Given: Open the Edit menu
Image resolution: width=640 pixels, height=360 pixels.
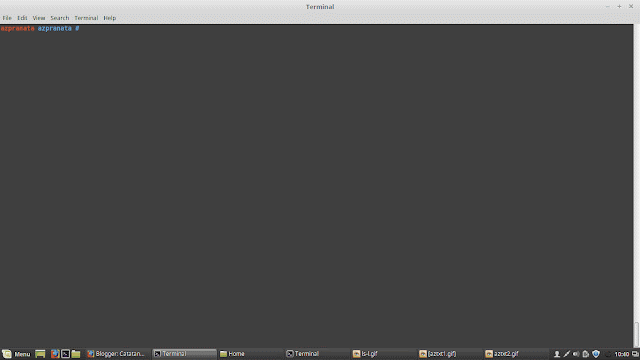Looking at the screenshot, I should tap(22, 18).
